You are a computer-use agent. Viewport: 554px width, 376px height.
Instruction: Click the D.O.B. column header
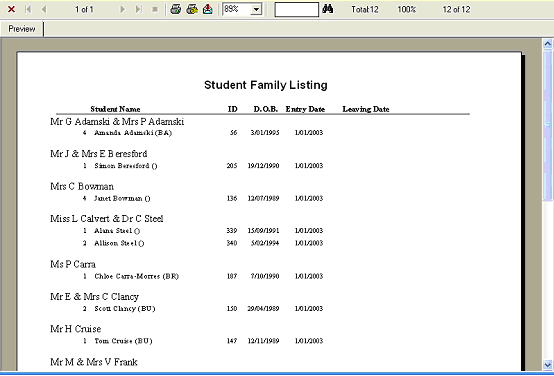point(266,109)
